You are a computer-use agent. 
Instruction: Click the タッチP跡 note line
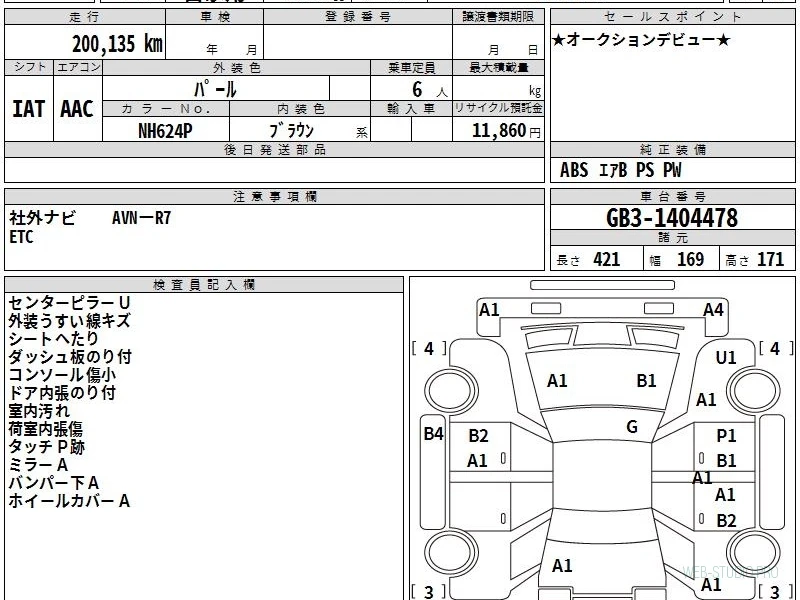[x=46, y=447]
